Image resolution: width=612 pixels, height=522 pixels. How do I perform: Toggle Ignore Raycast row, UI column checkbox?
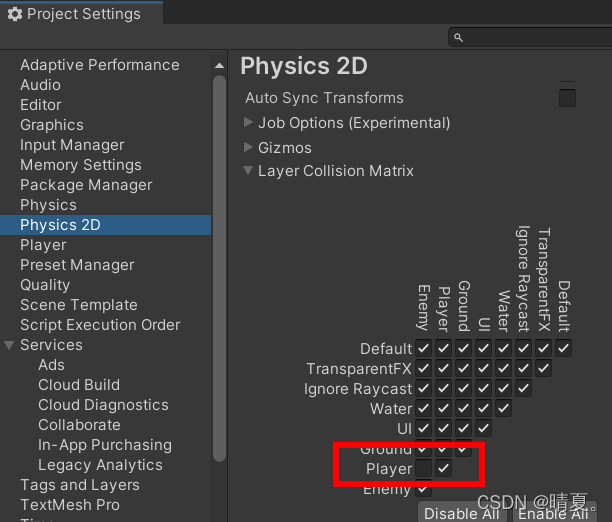tap(483, 388)
